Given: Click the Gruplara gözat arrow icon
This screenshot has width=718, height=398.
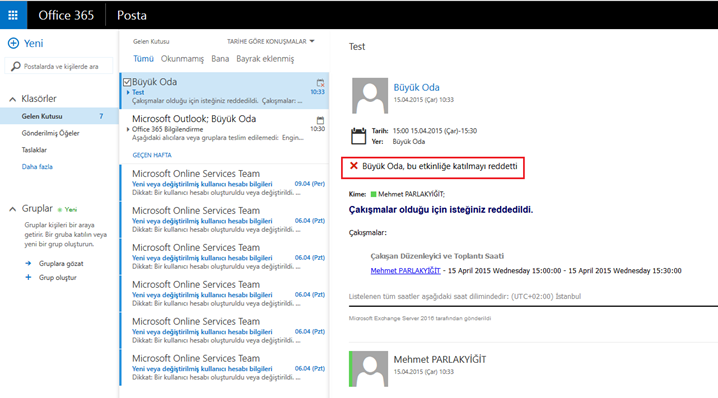Looking at the screenshot, I should 28,263.
